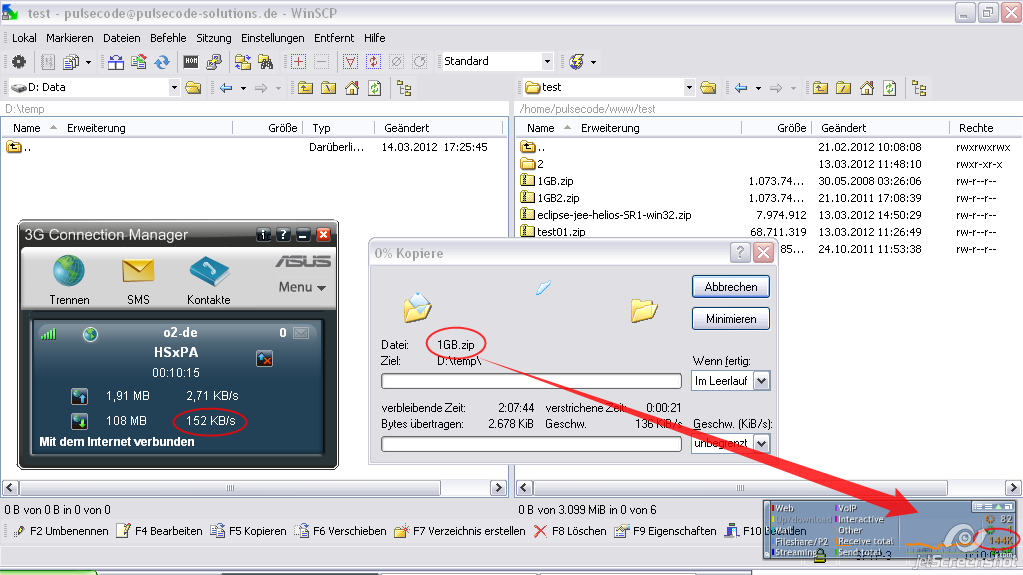Image resolution: width=1023 pixels, height=575 pixels.
Task: Click Minimieren in the copy dialog
Action: click(x=731, y=319)
